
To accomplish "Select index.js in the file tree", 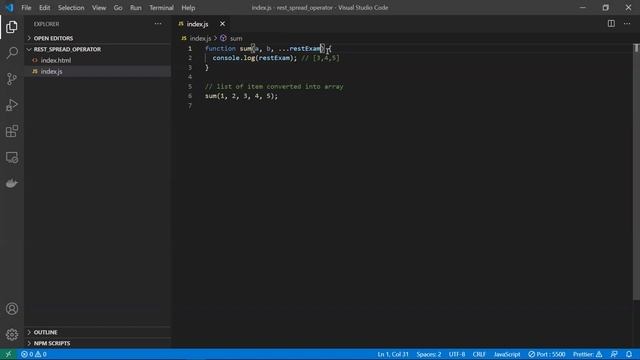I will pos(97,71).
